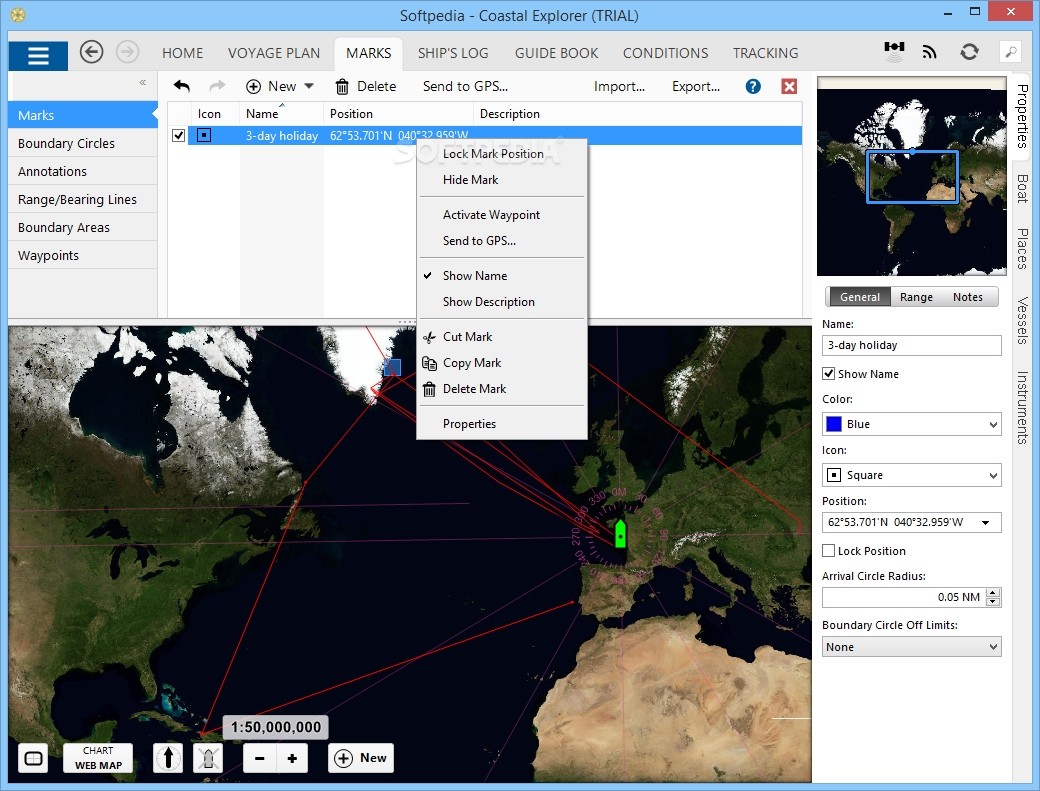
Task: Click the forward navigation arrow
Action: pyautogui.click(x=127, y=52)
